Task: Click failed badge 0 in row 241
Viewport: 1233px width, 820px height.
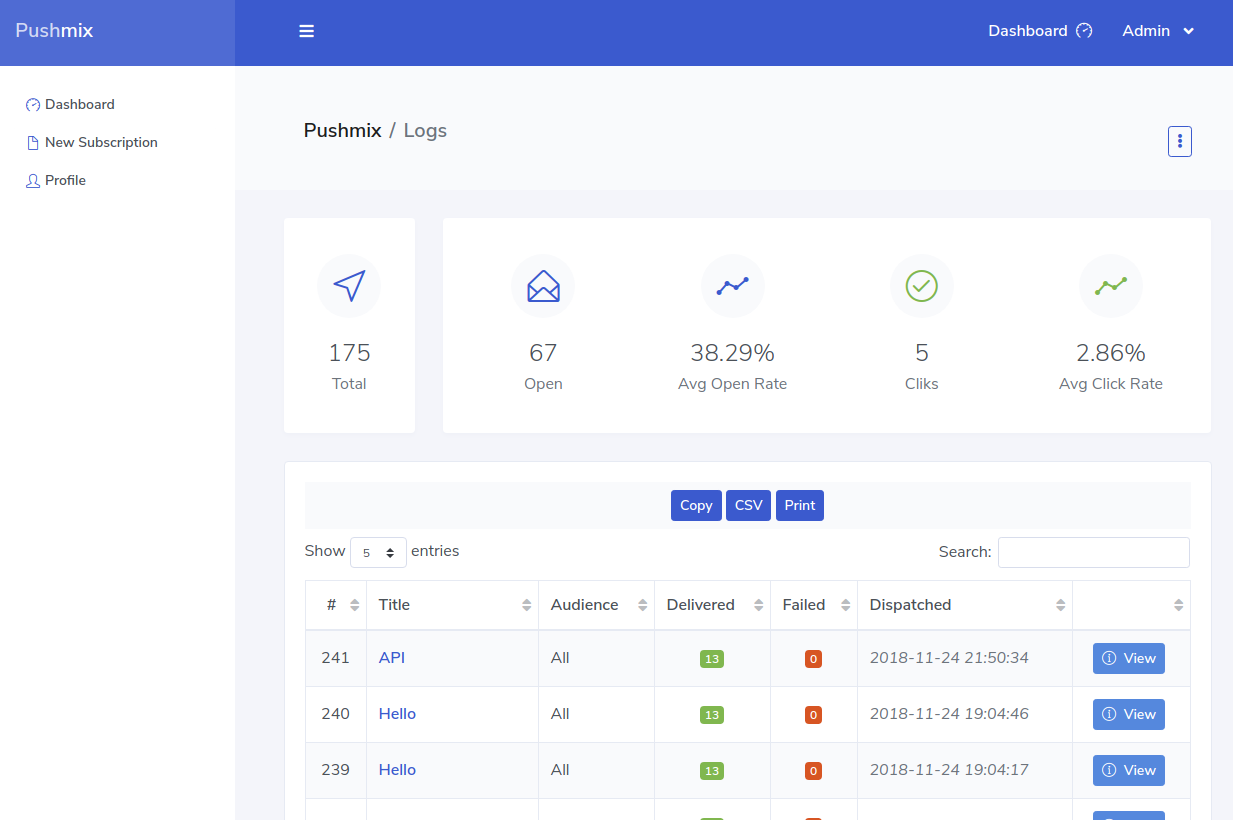Action: click(814, 659)
